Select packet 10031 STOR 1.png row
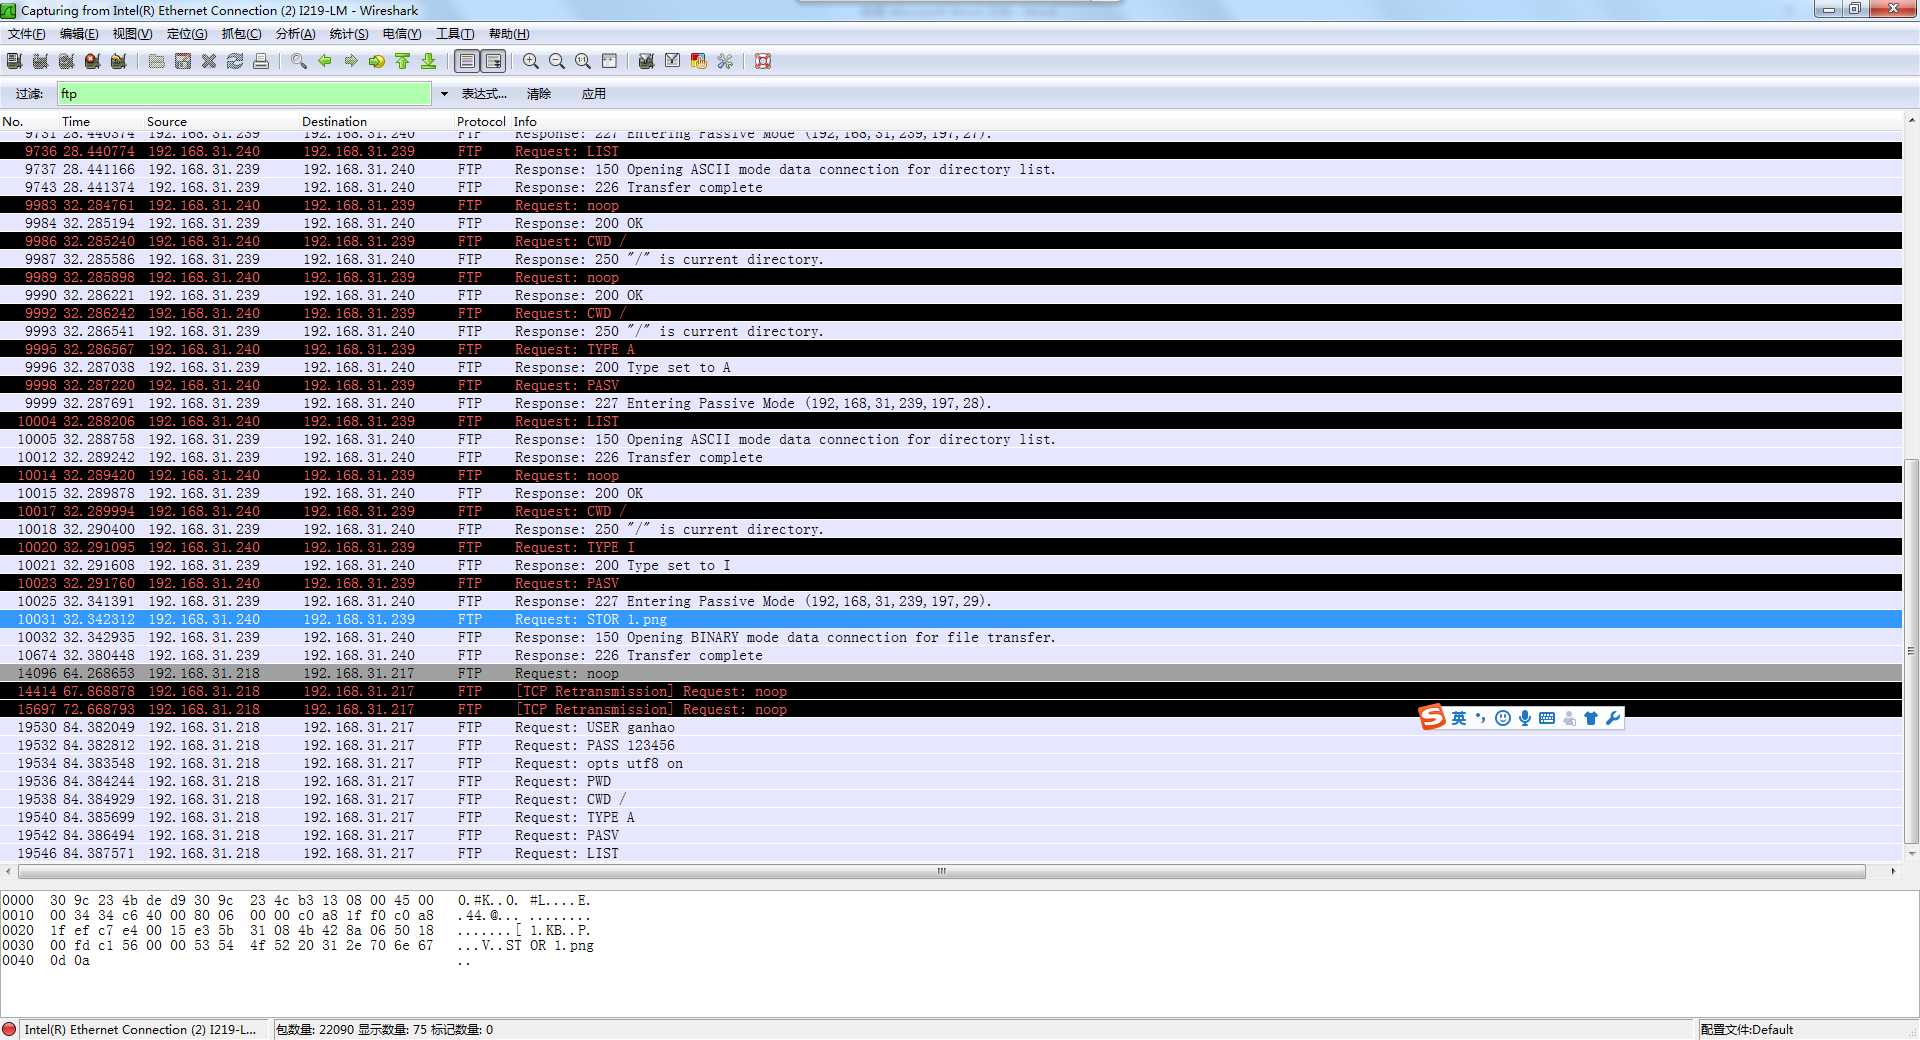The width and height of the screenshot is (1920, 1040). (951, 619)
